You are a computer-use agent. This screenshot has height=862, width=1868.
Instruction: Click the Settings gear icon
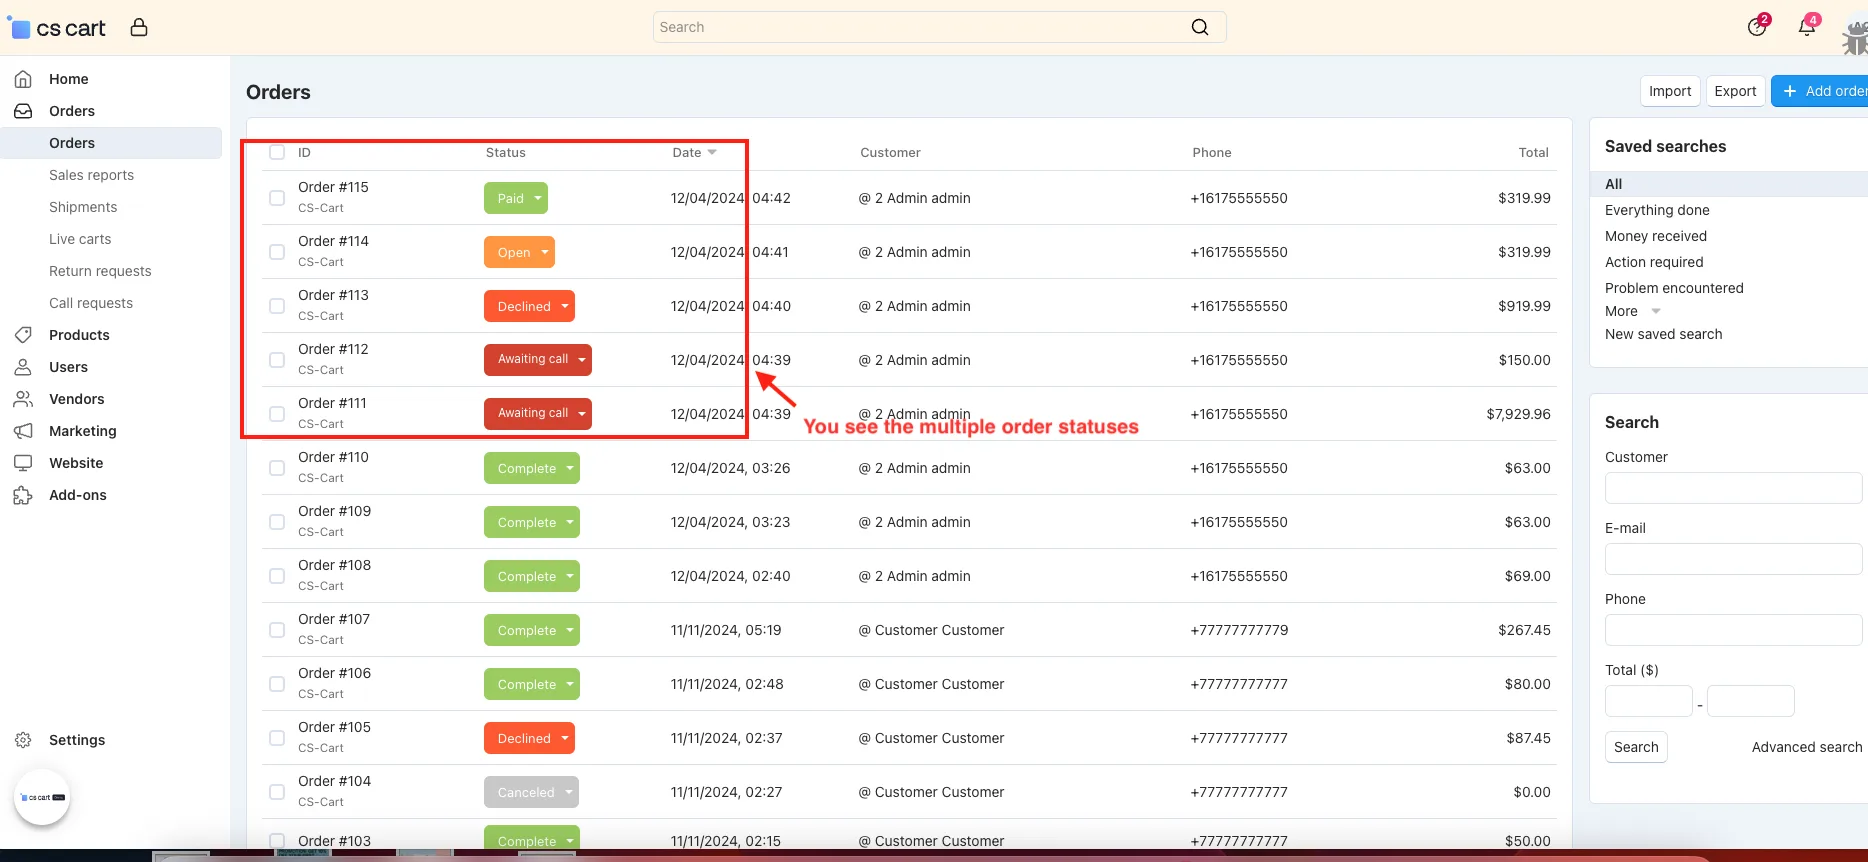coord(23,740)
